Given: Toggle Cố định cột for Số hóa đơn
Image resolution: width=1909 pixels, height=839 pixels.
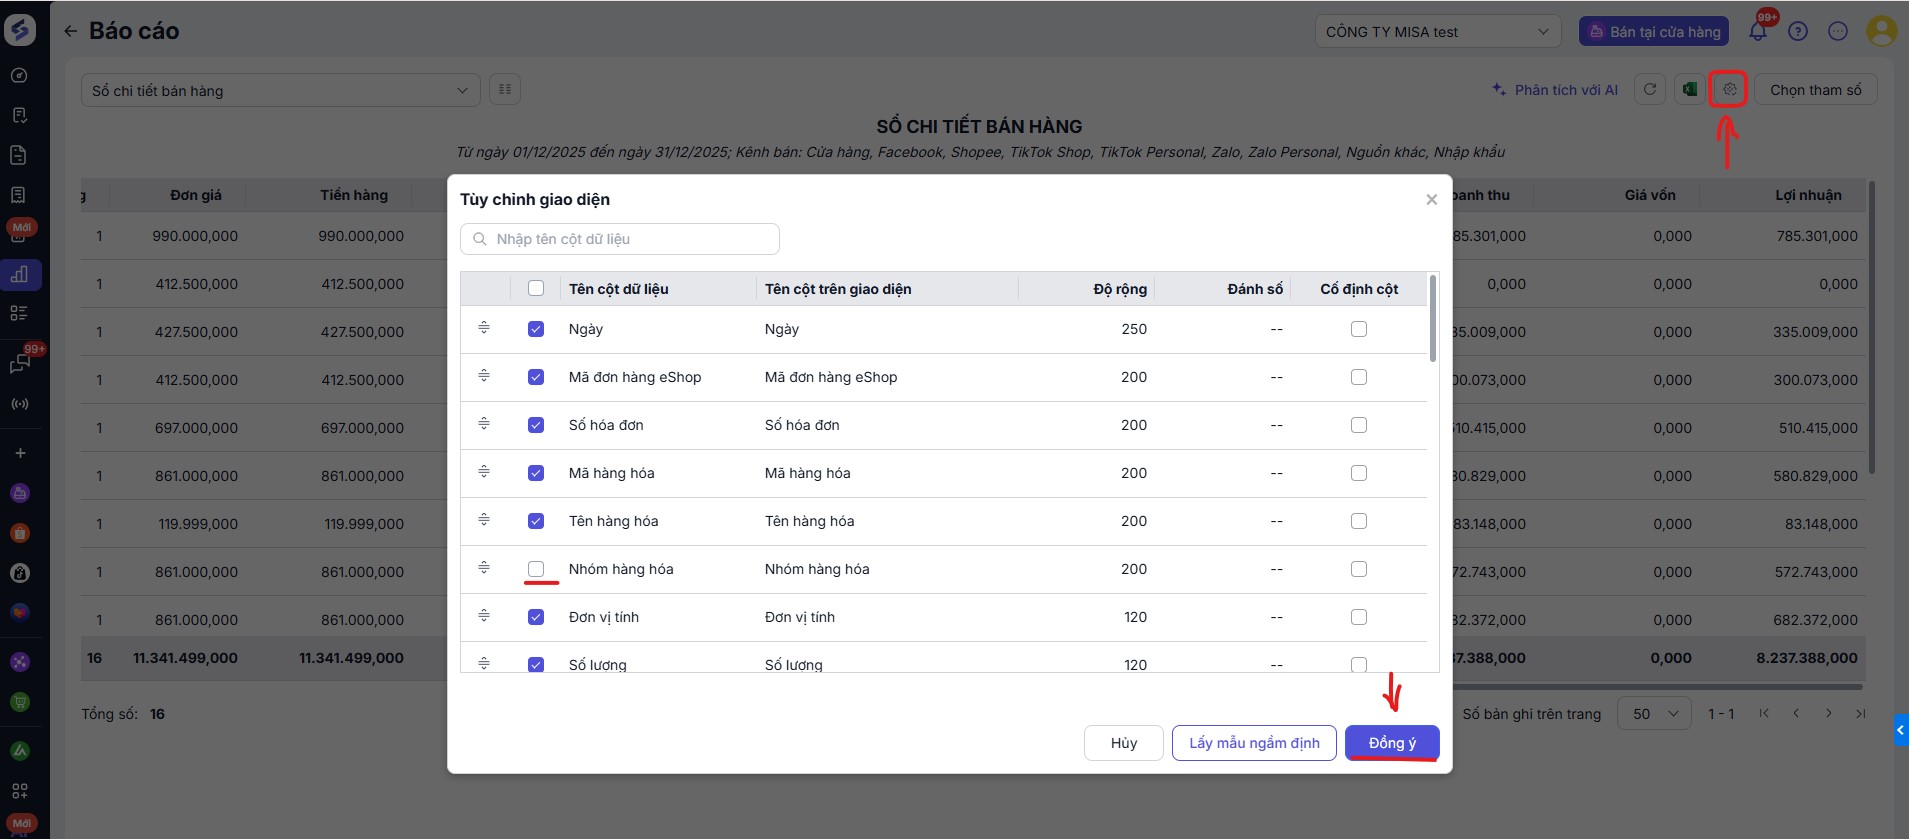Looking at the screenshot, I should [1359, 425].
